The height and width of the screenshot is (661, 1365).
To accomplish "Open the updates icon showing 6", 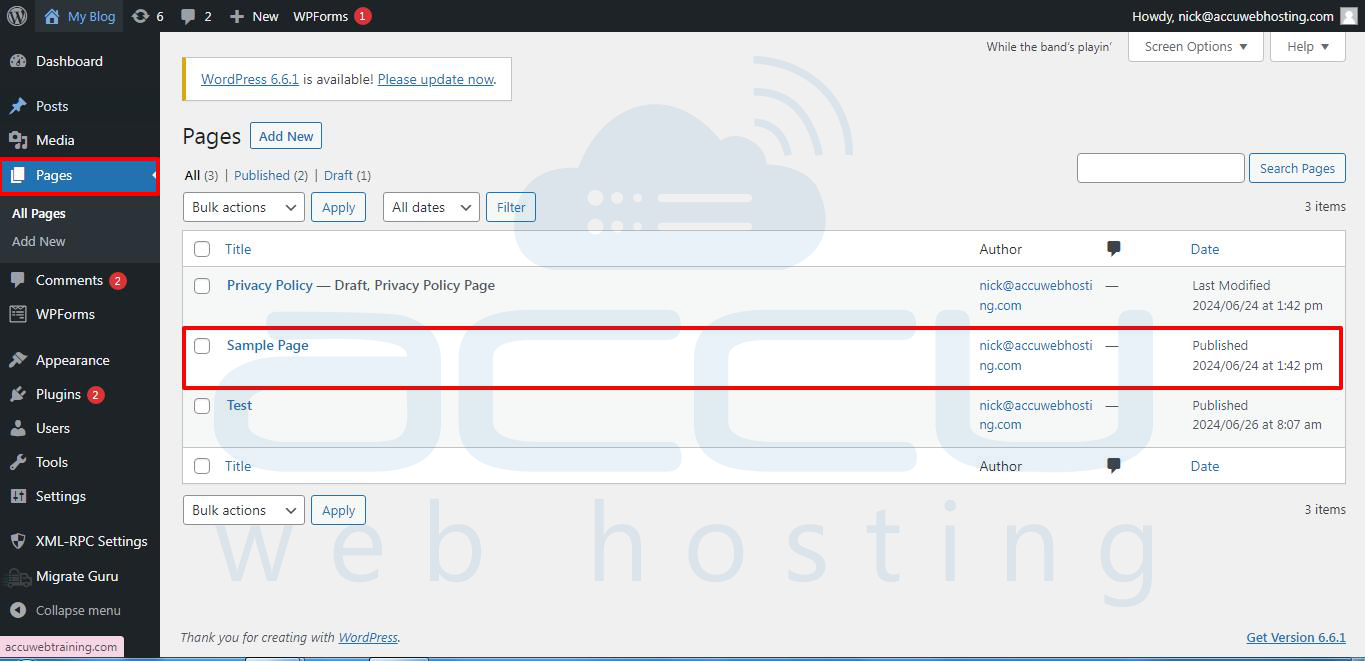I will pos(141,16).
